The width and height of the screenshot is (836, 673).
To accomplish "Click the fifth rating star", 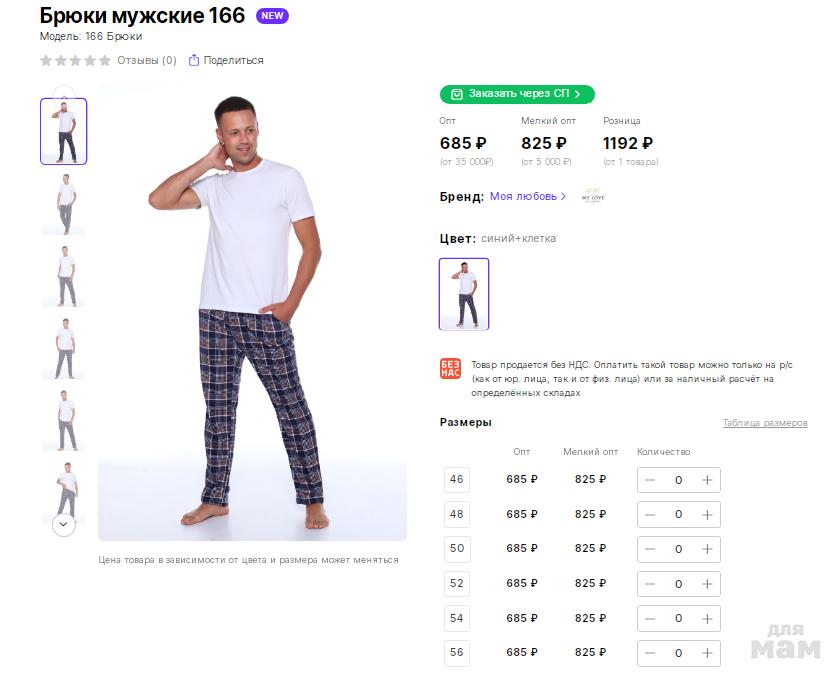I will (x=105, y=60).
